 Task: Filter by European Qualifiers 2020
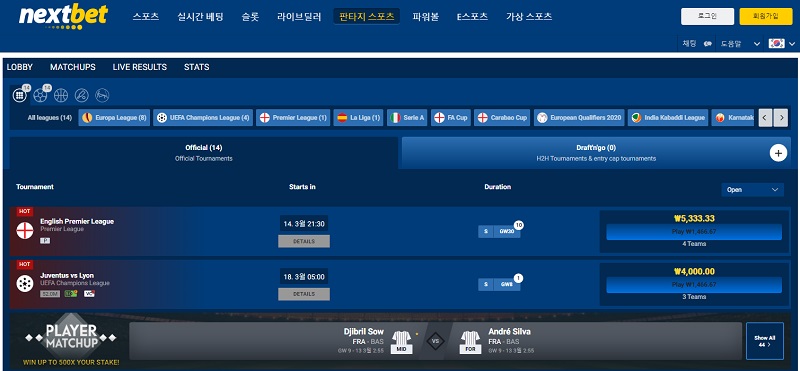(x=579, y=118)
